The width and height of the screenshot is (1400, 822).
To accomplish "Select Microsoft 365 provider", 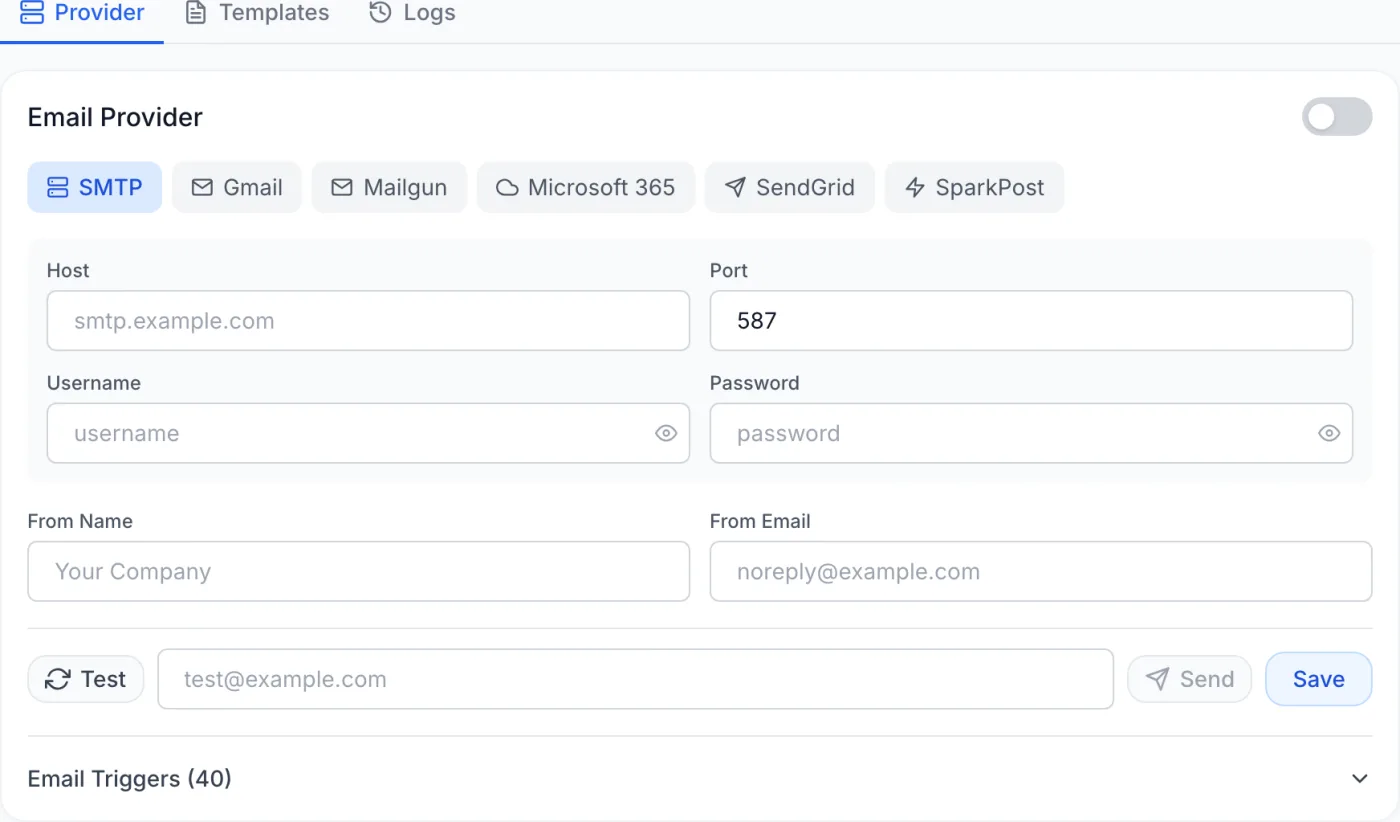I will [586, 187].
